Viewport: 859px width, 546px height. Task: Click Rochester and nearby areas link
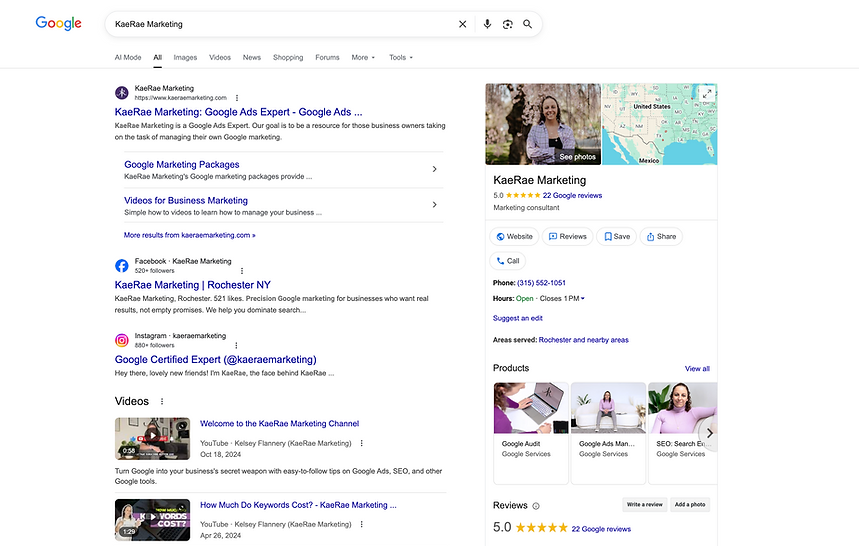tap(583, 340)
